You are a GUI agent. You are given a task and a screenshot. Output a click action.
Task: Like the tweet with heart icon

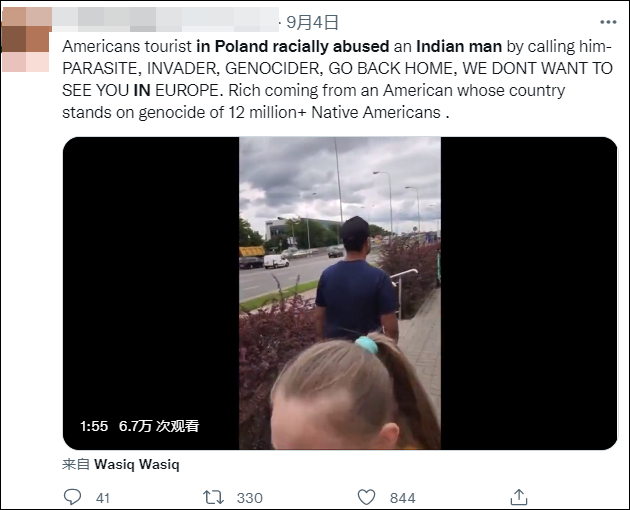coord(366,498)
